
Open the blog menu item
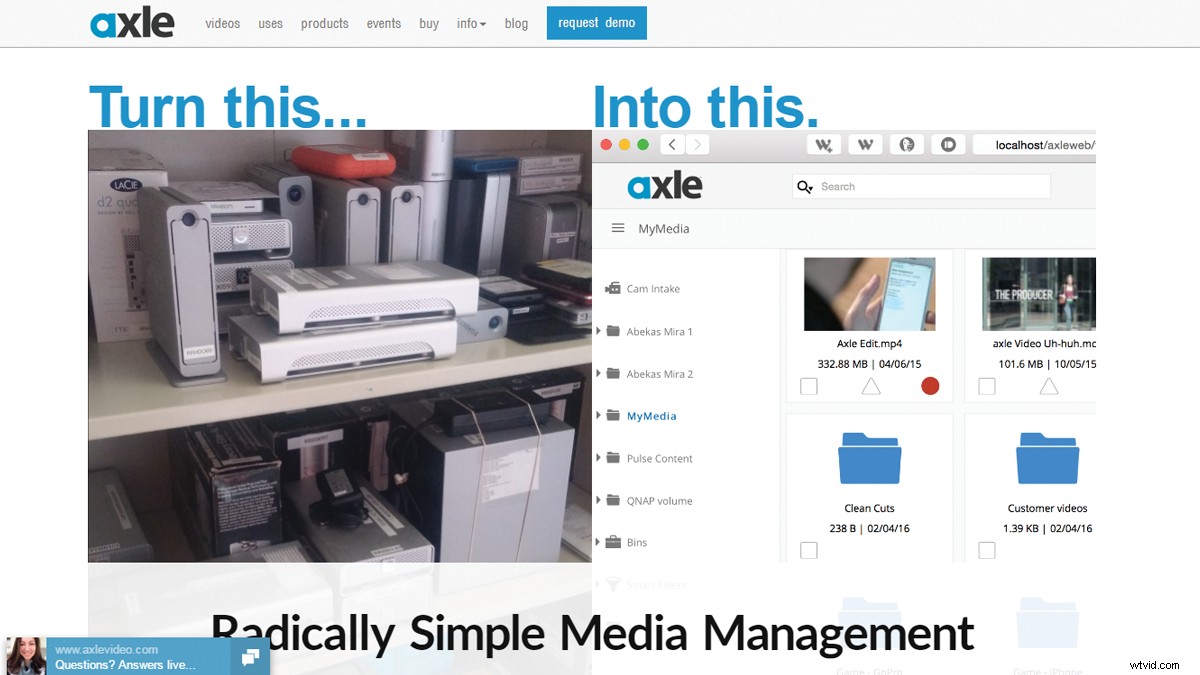516,23
